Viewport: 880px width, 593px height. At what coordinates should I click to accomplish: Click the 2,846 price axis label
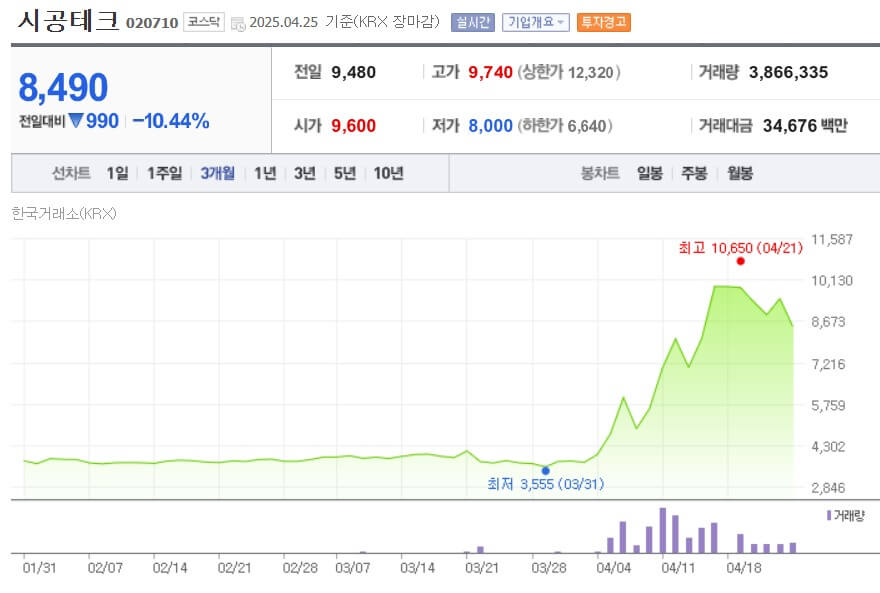(828, 488)
